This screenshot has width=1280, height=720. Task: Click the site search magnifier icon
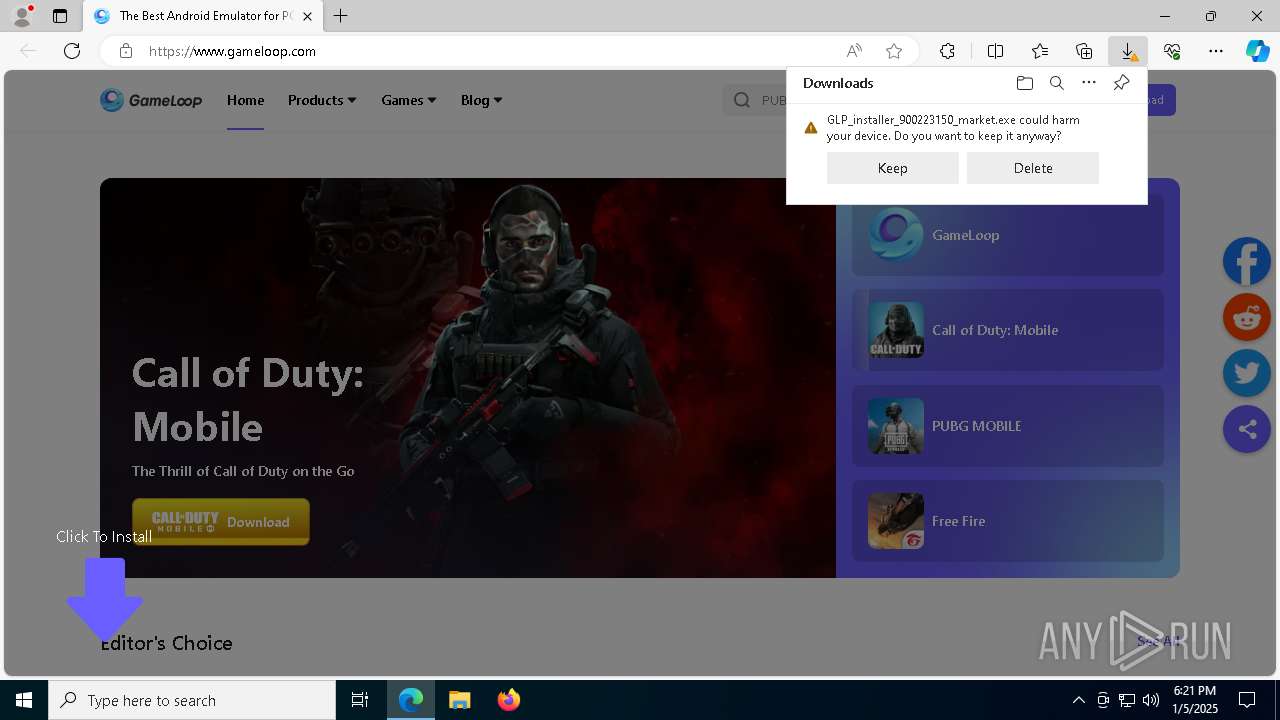coord(742,100)
